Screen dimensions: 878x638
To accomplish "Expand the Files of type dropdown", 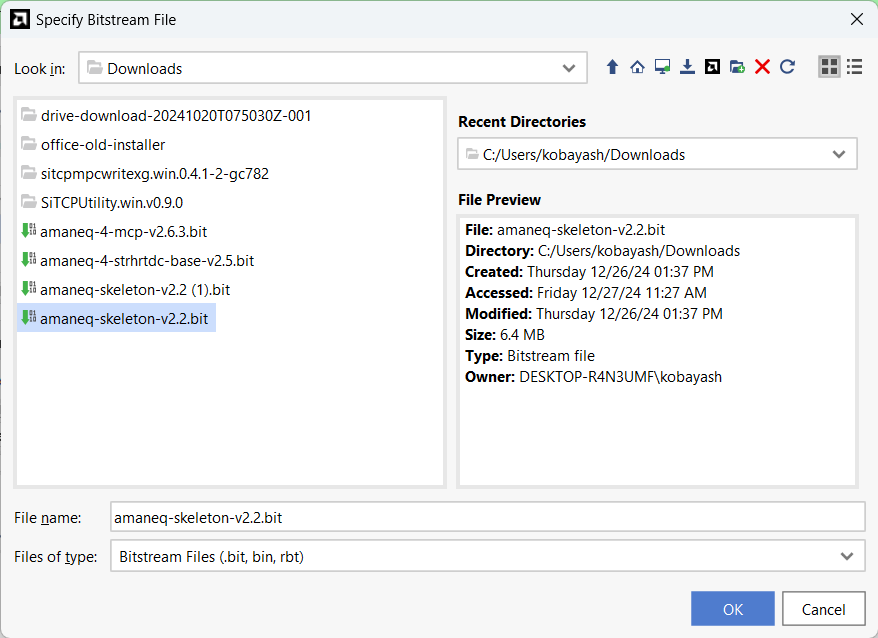I will click(847, 556).
